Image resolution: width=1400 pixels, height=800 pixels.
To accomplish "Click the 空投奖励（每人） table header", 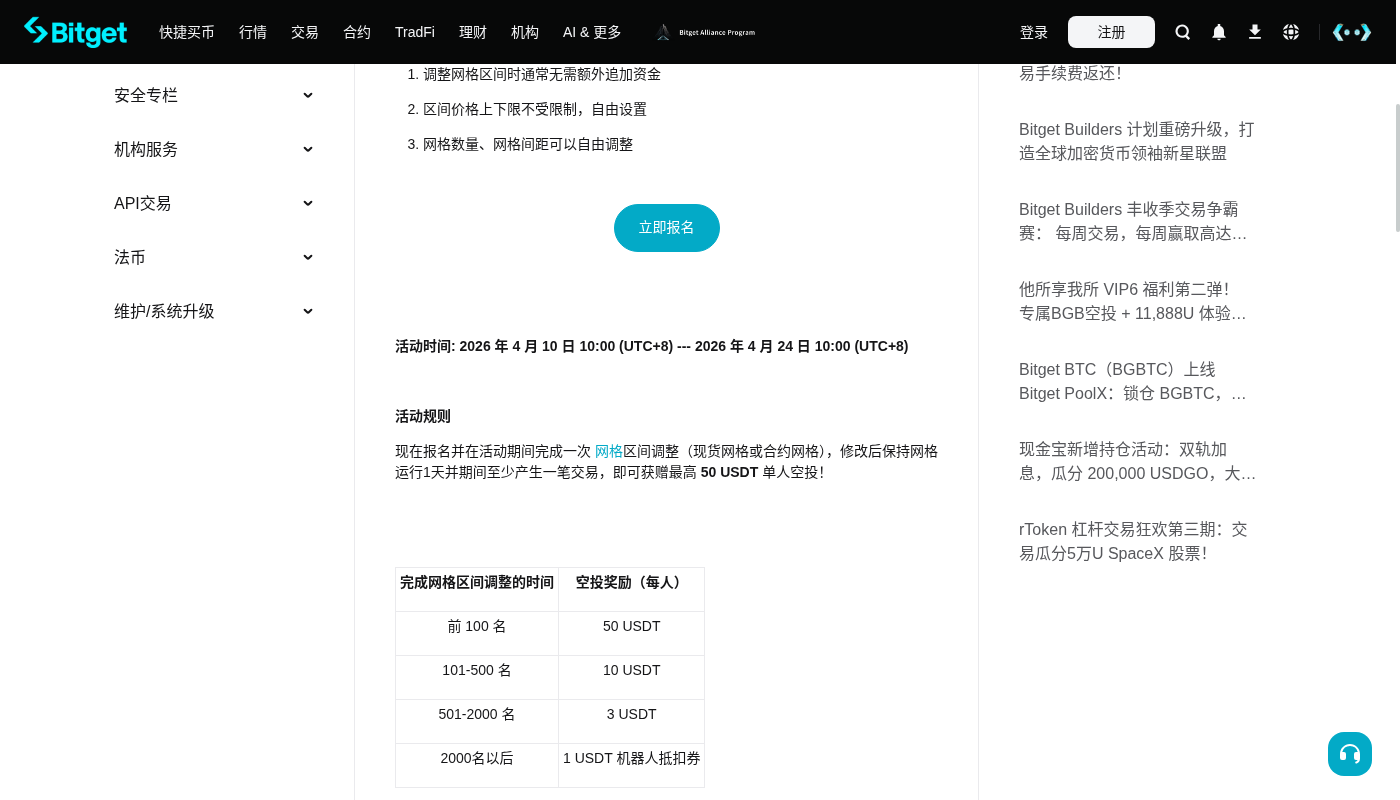I will coord(632,589).
